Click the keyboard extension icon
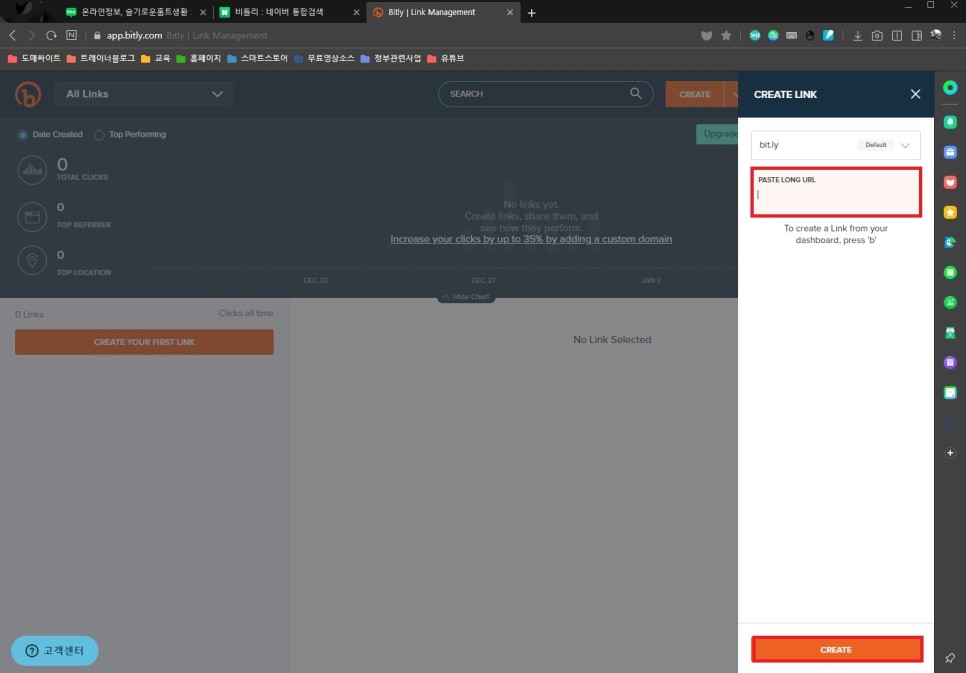The image size is (966, 673). (x=792, y=36)
